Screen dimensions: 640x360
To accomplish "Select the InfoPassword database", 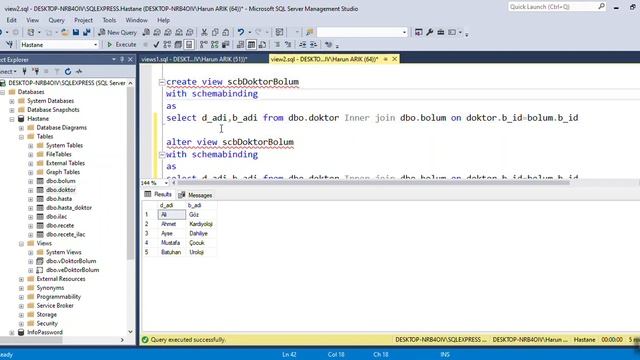I will coord(45,332).
